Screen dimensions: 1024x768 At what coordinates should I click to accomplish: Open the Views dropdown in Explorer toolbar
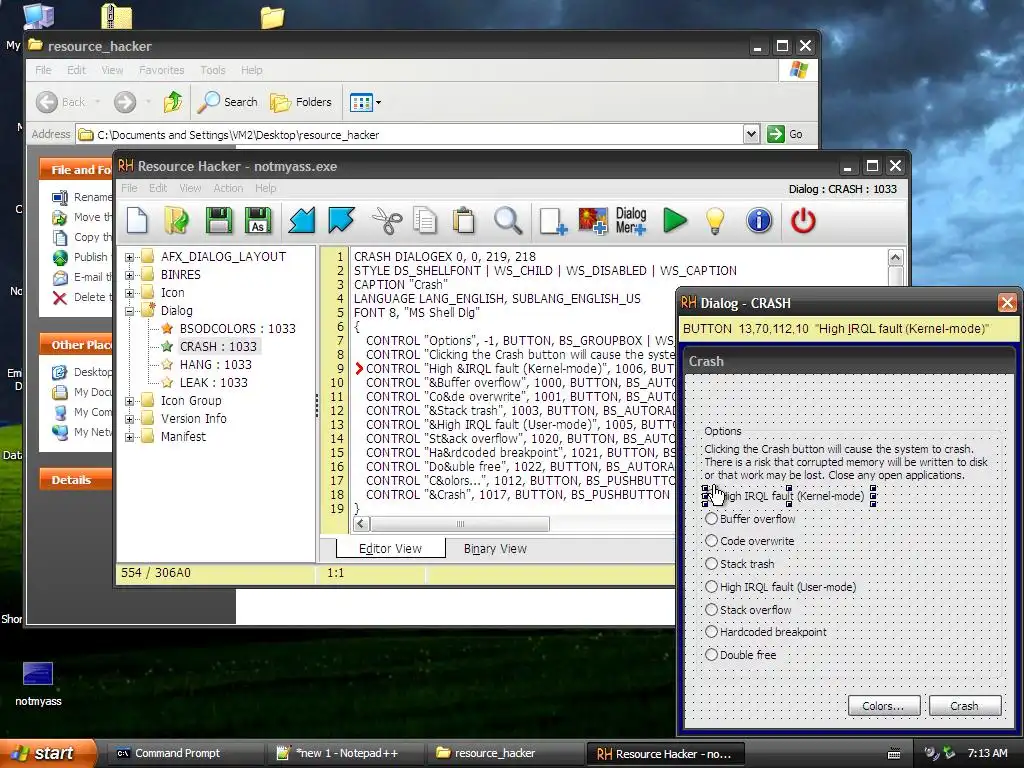378,103
